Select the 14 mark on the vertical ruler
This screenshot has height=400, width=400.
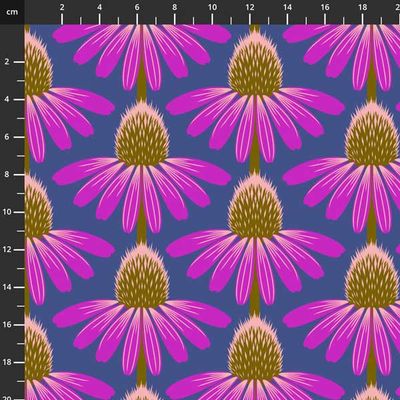click(x=7, y=287)
